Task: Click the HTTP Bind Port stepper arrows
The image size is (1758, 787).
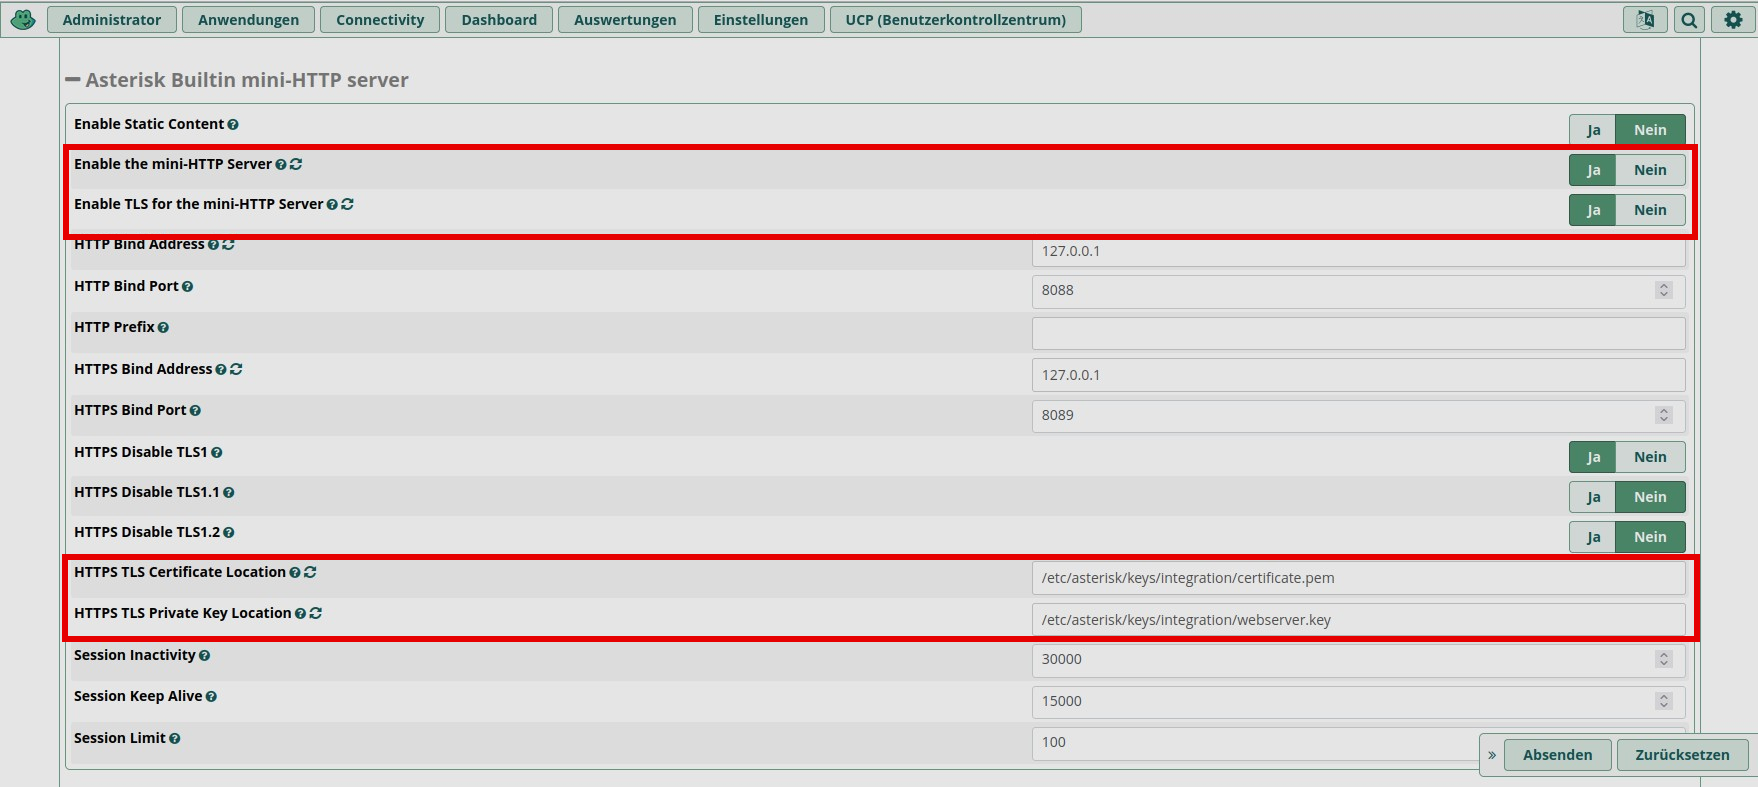Action: (x=1664, y=290)
